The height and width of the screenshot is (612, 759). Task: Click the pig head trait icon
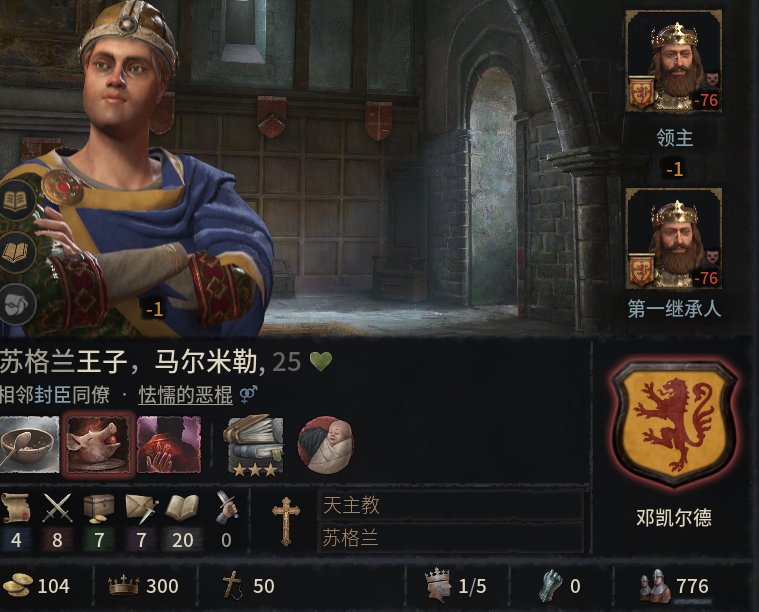point(99,444)
